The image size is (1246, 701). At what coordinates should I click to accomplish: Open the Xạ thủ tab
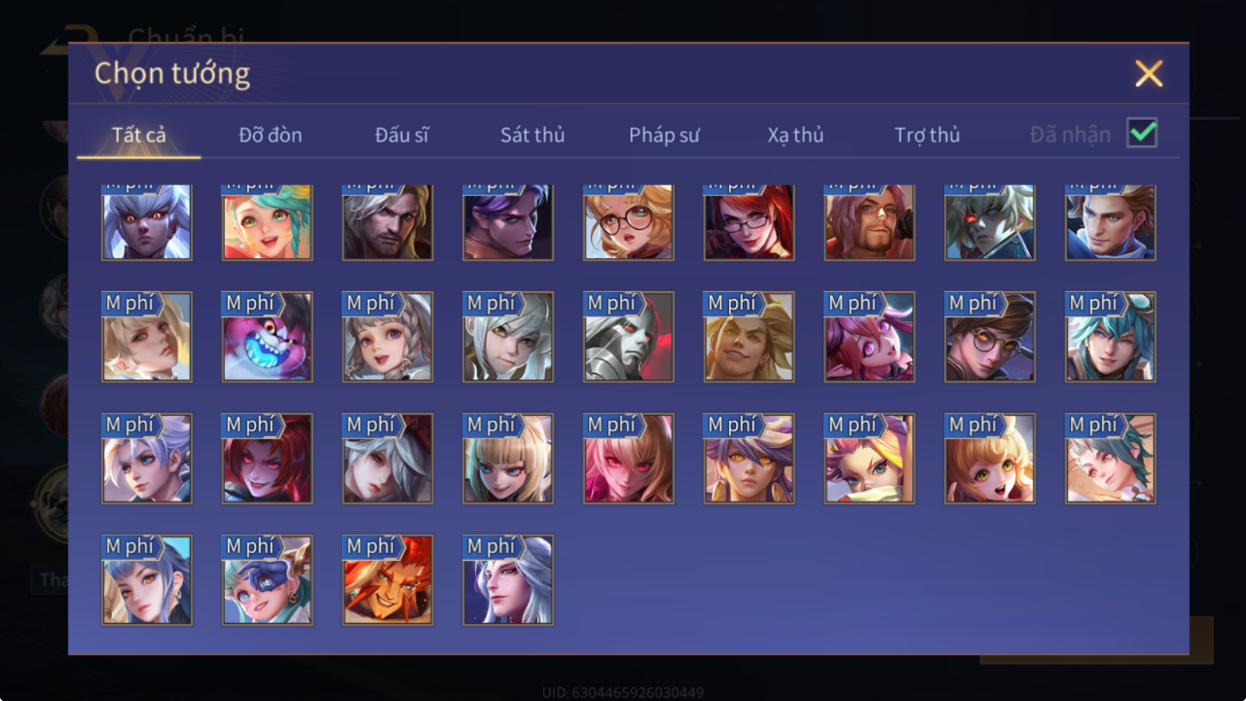[796, 135]
